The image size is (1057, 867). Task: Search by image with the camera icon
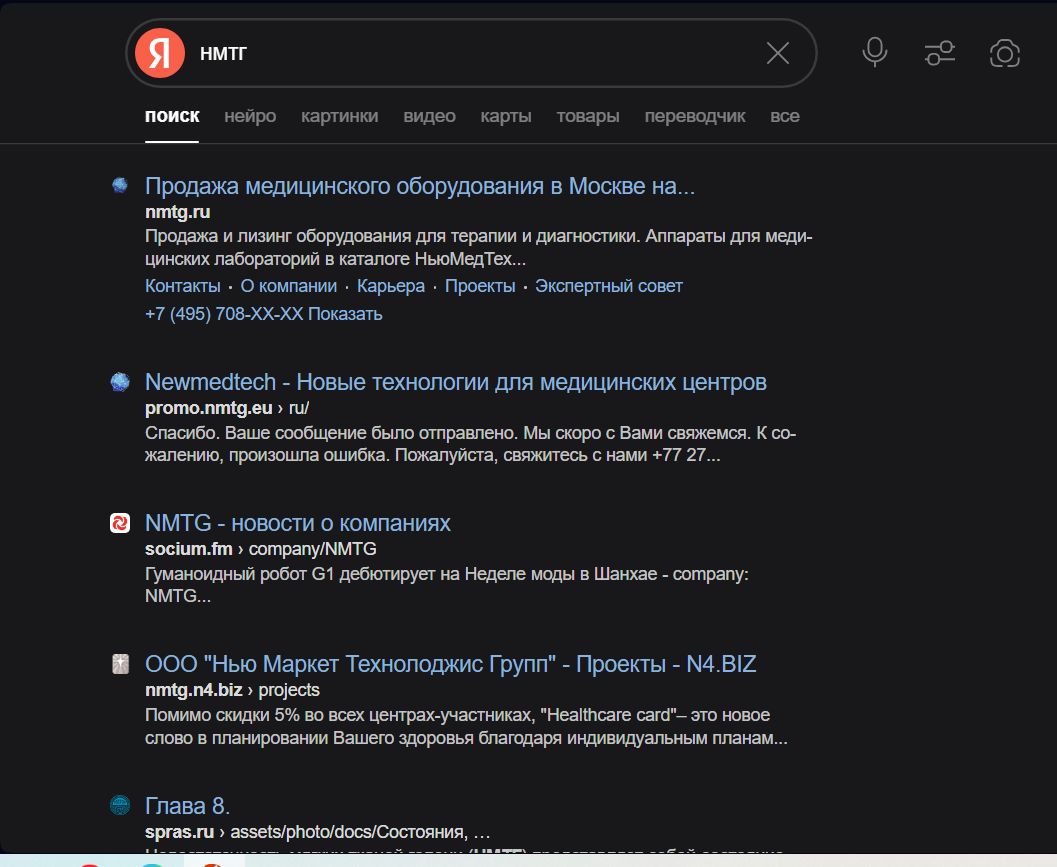[1004, 53]
